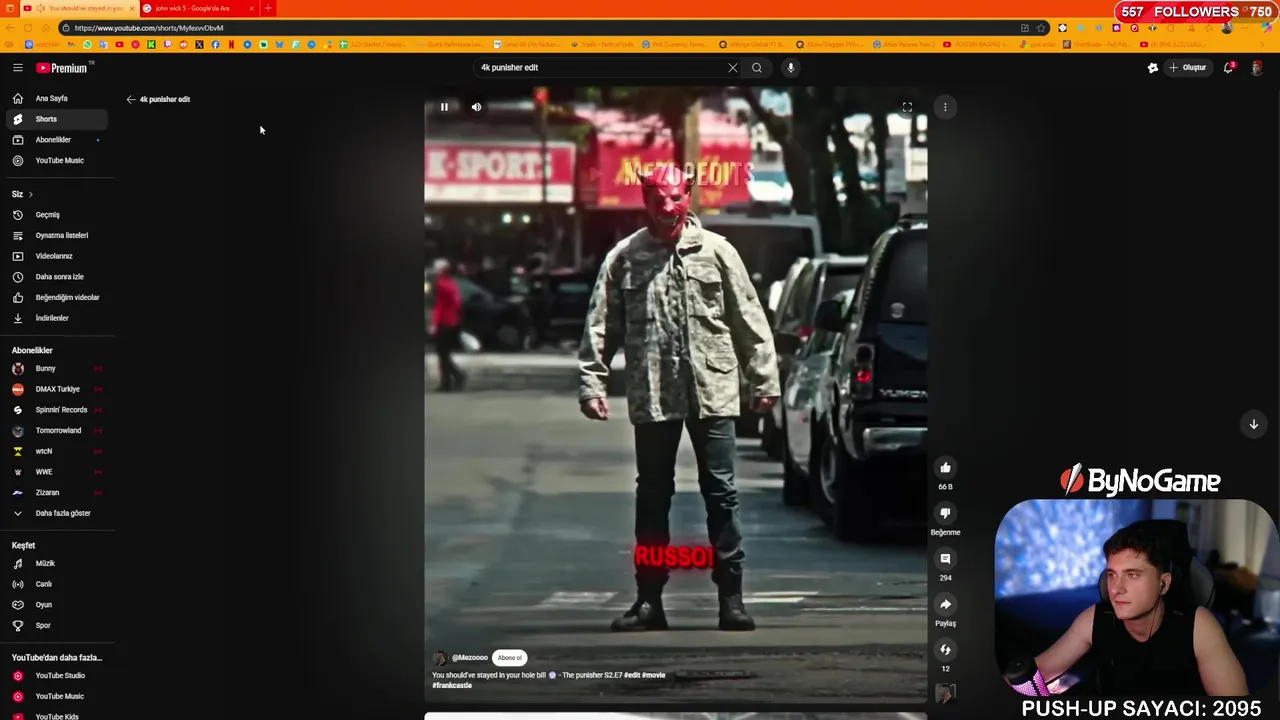Screen dimensions: 1280x720
Task: Expand Daha fazla göster subscriptions
Action: [x=57, y=513]
